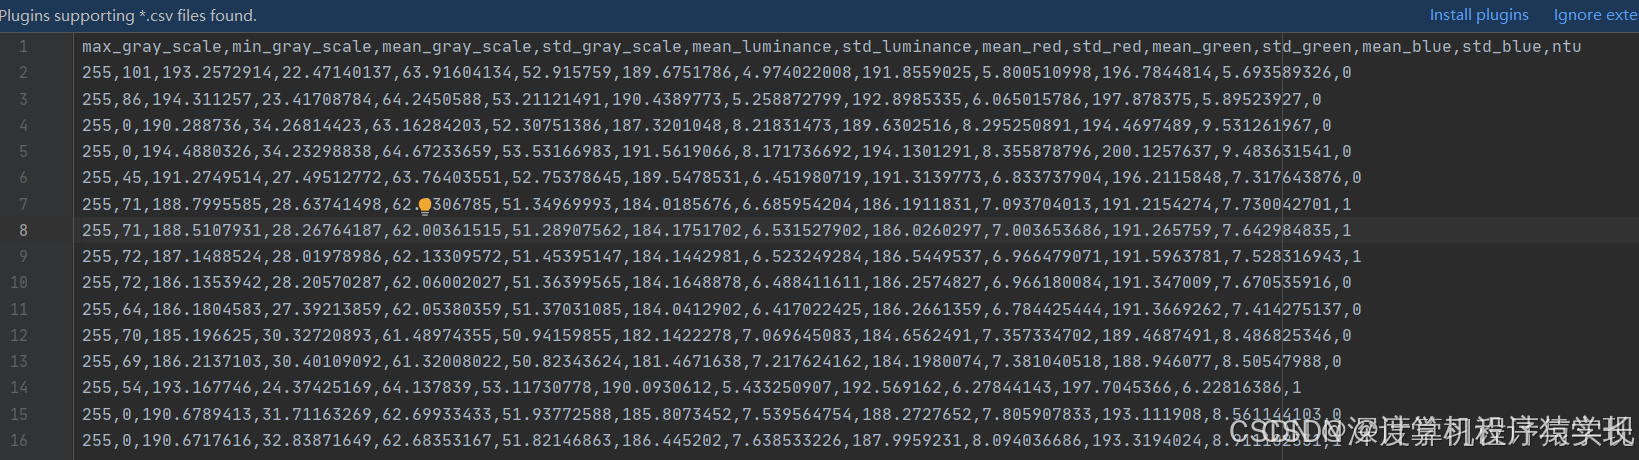1639x460 pixels.
Task: Click the mean_blue header field
Action: (1407, 47)
